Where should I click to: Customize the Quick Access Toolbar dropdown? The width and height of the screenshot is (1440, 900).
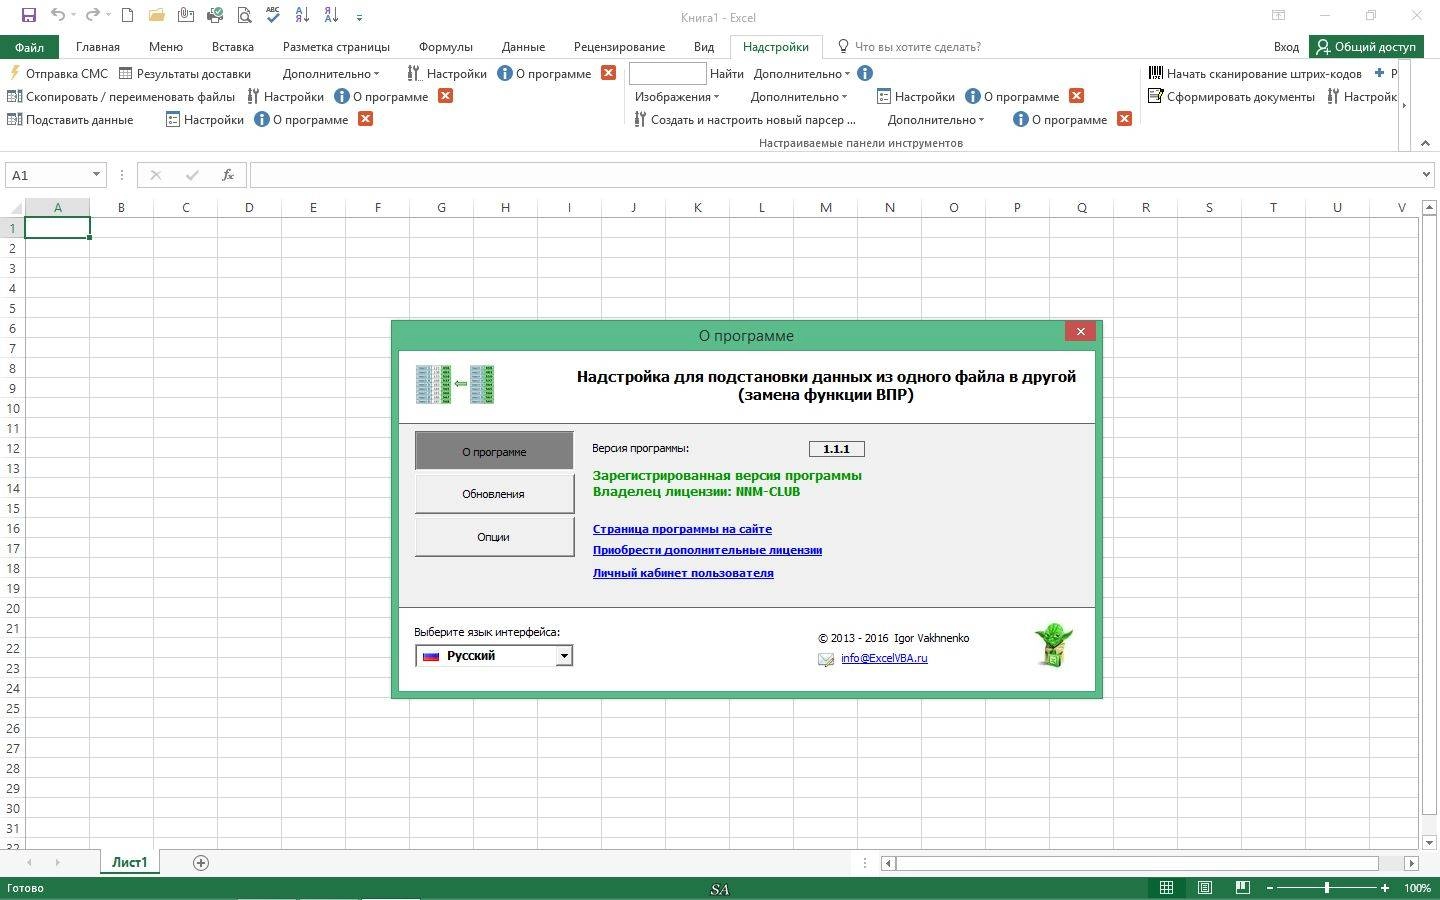click(359, 16)
